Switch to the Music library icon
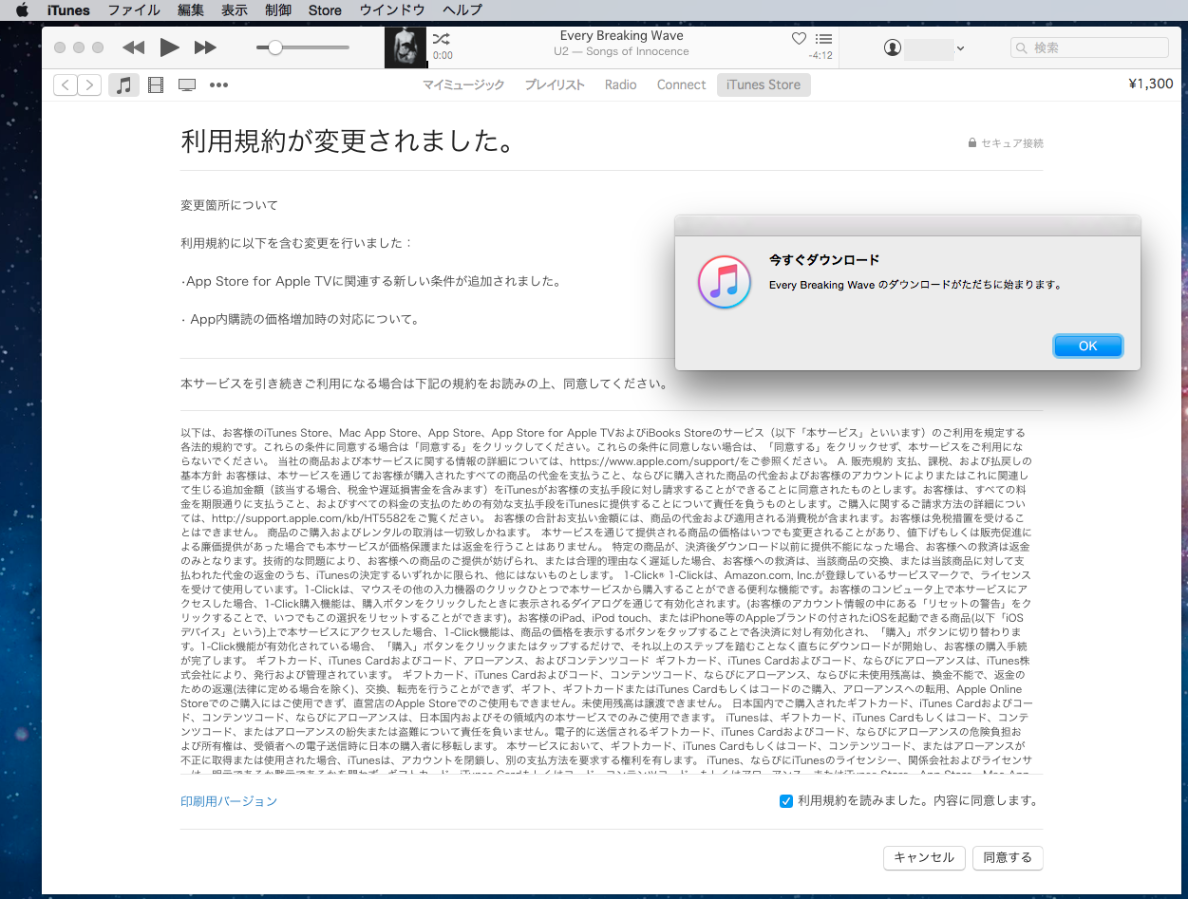This screenshot has height=899, width=1188. click(x=123, y=85)
